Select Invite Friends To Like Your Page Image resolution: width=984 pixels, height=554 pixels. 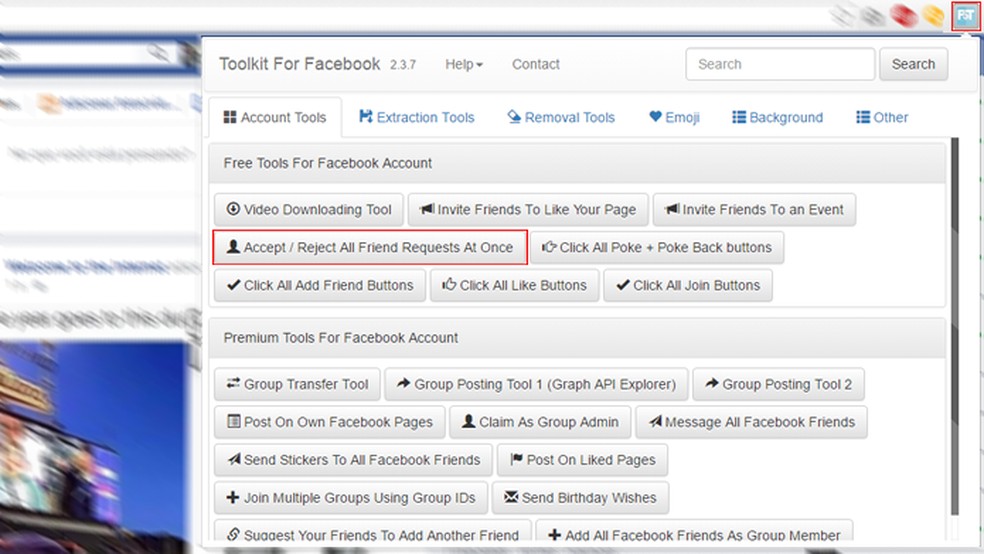point(528,210)
